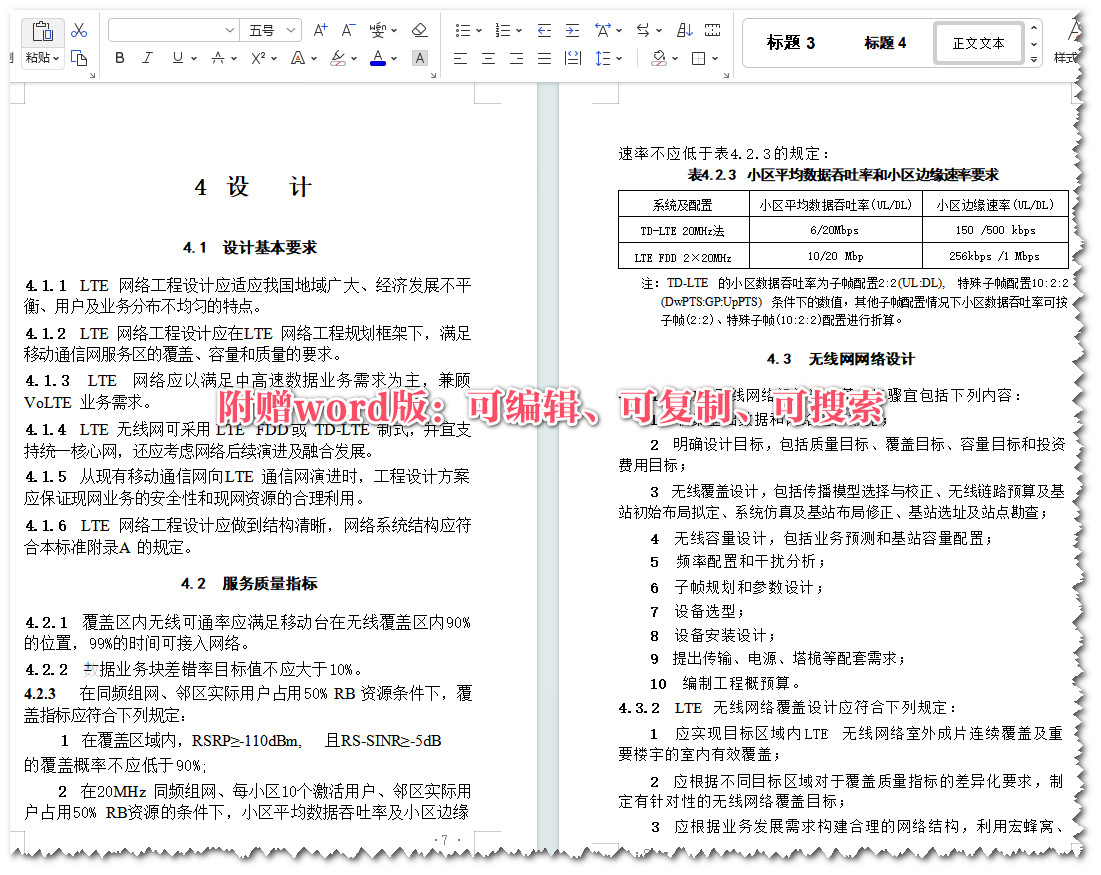Apply character shading with the A box icon

(x=420, y=60)
